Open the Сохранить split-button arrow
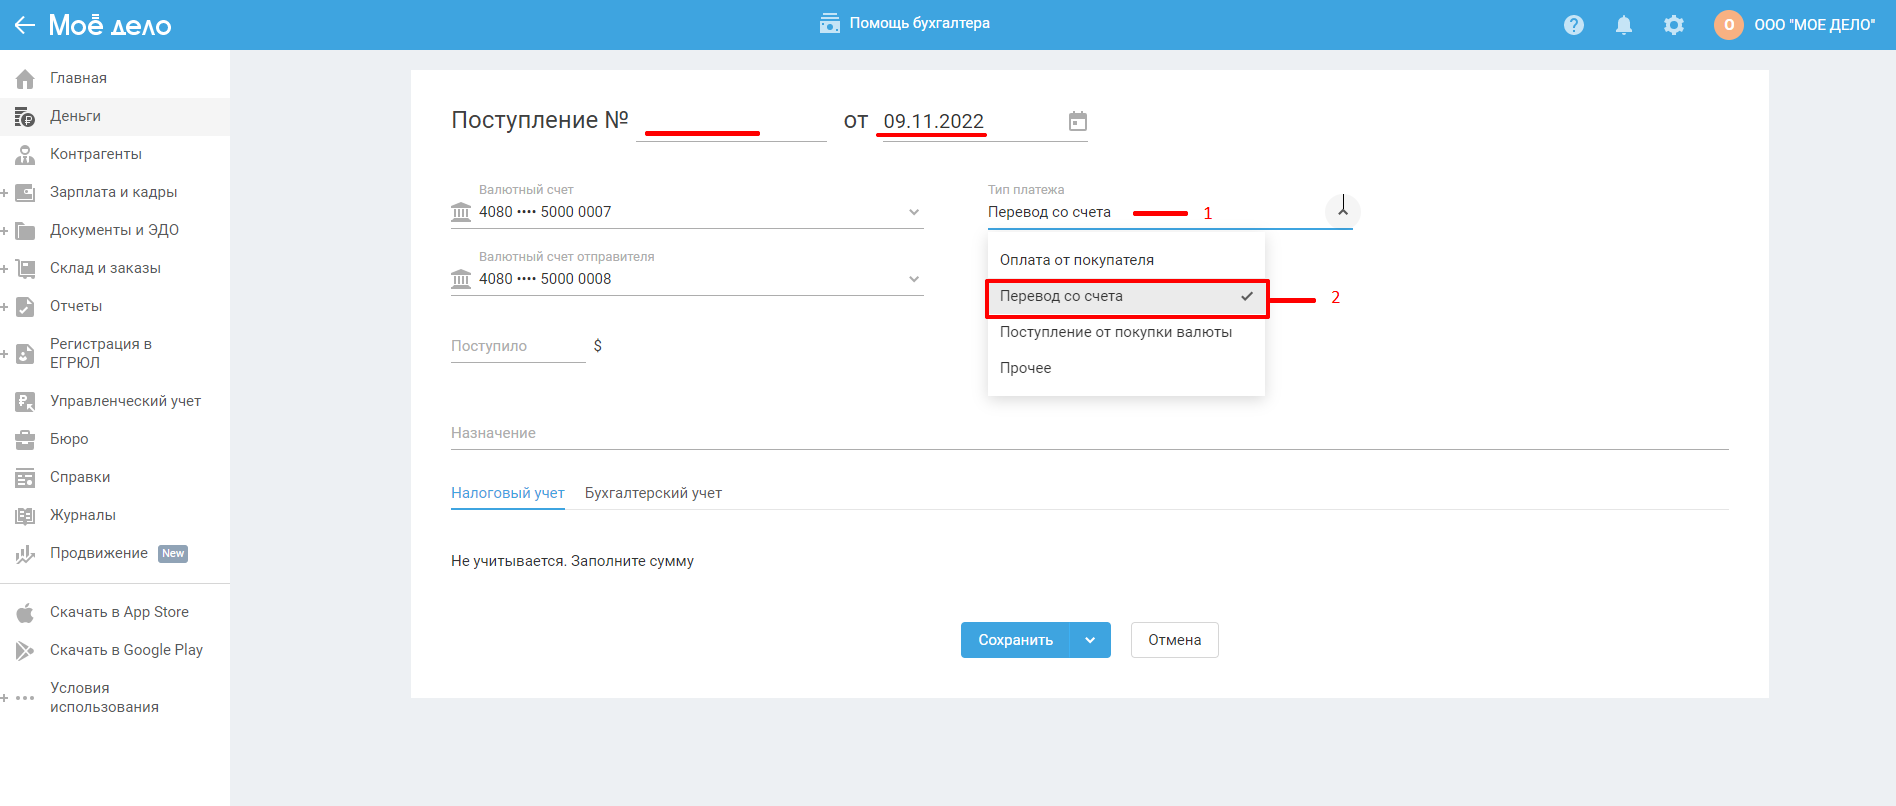Screen dimensions: 1896x806 click(1090, 640)
